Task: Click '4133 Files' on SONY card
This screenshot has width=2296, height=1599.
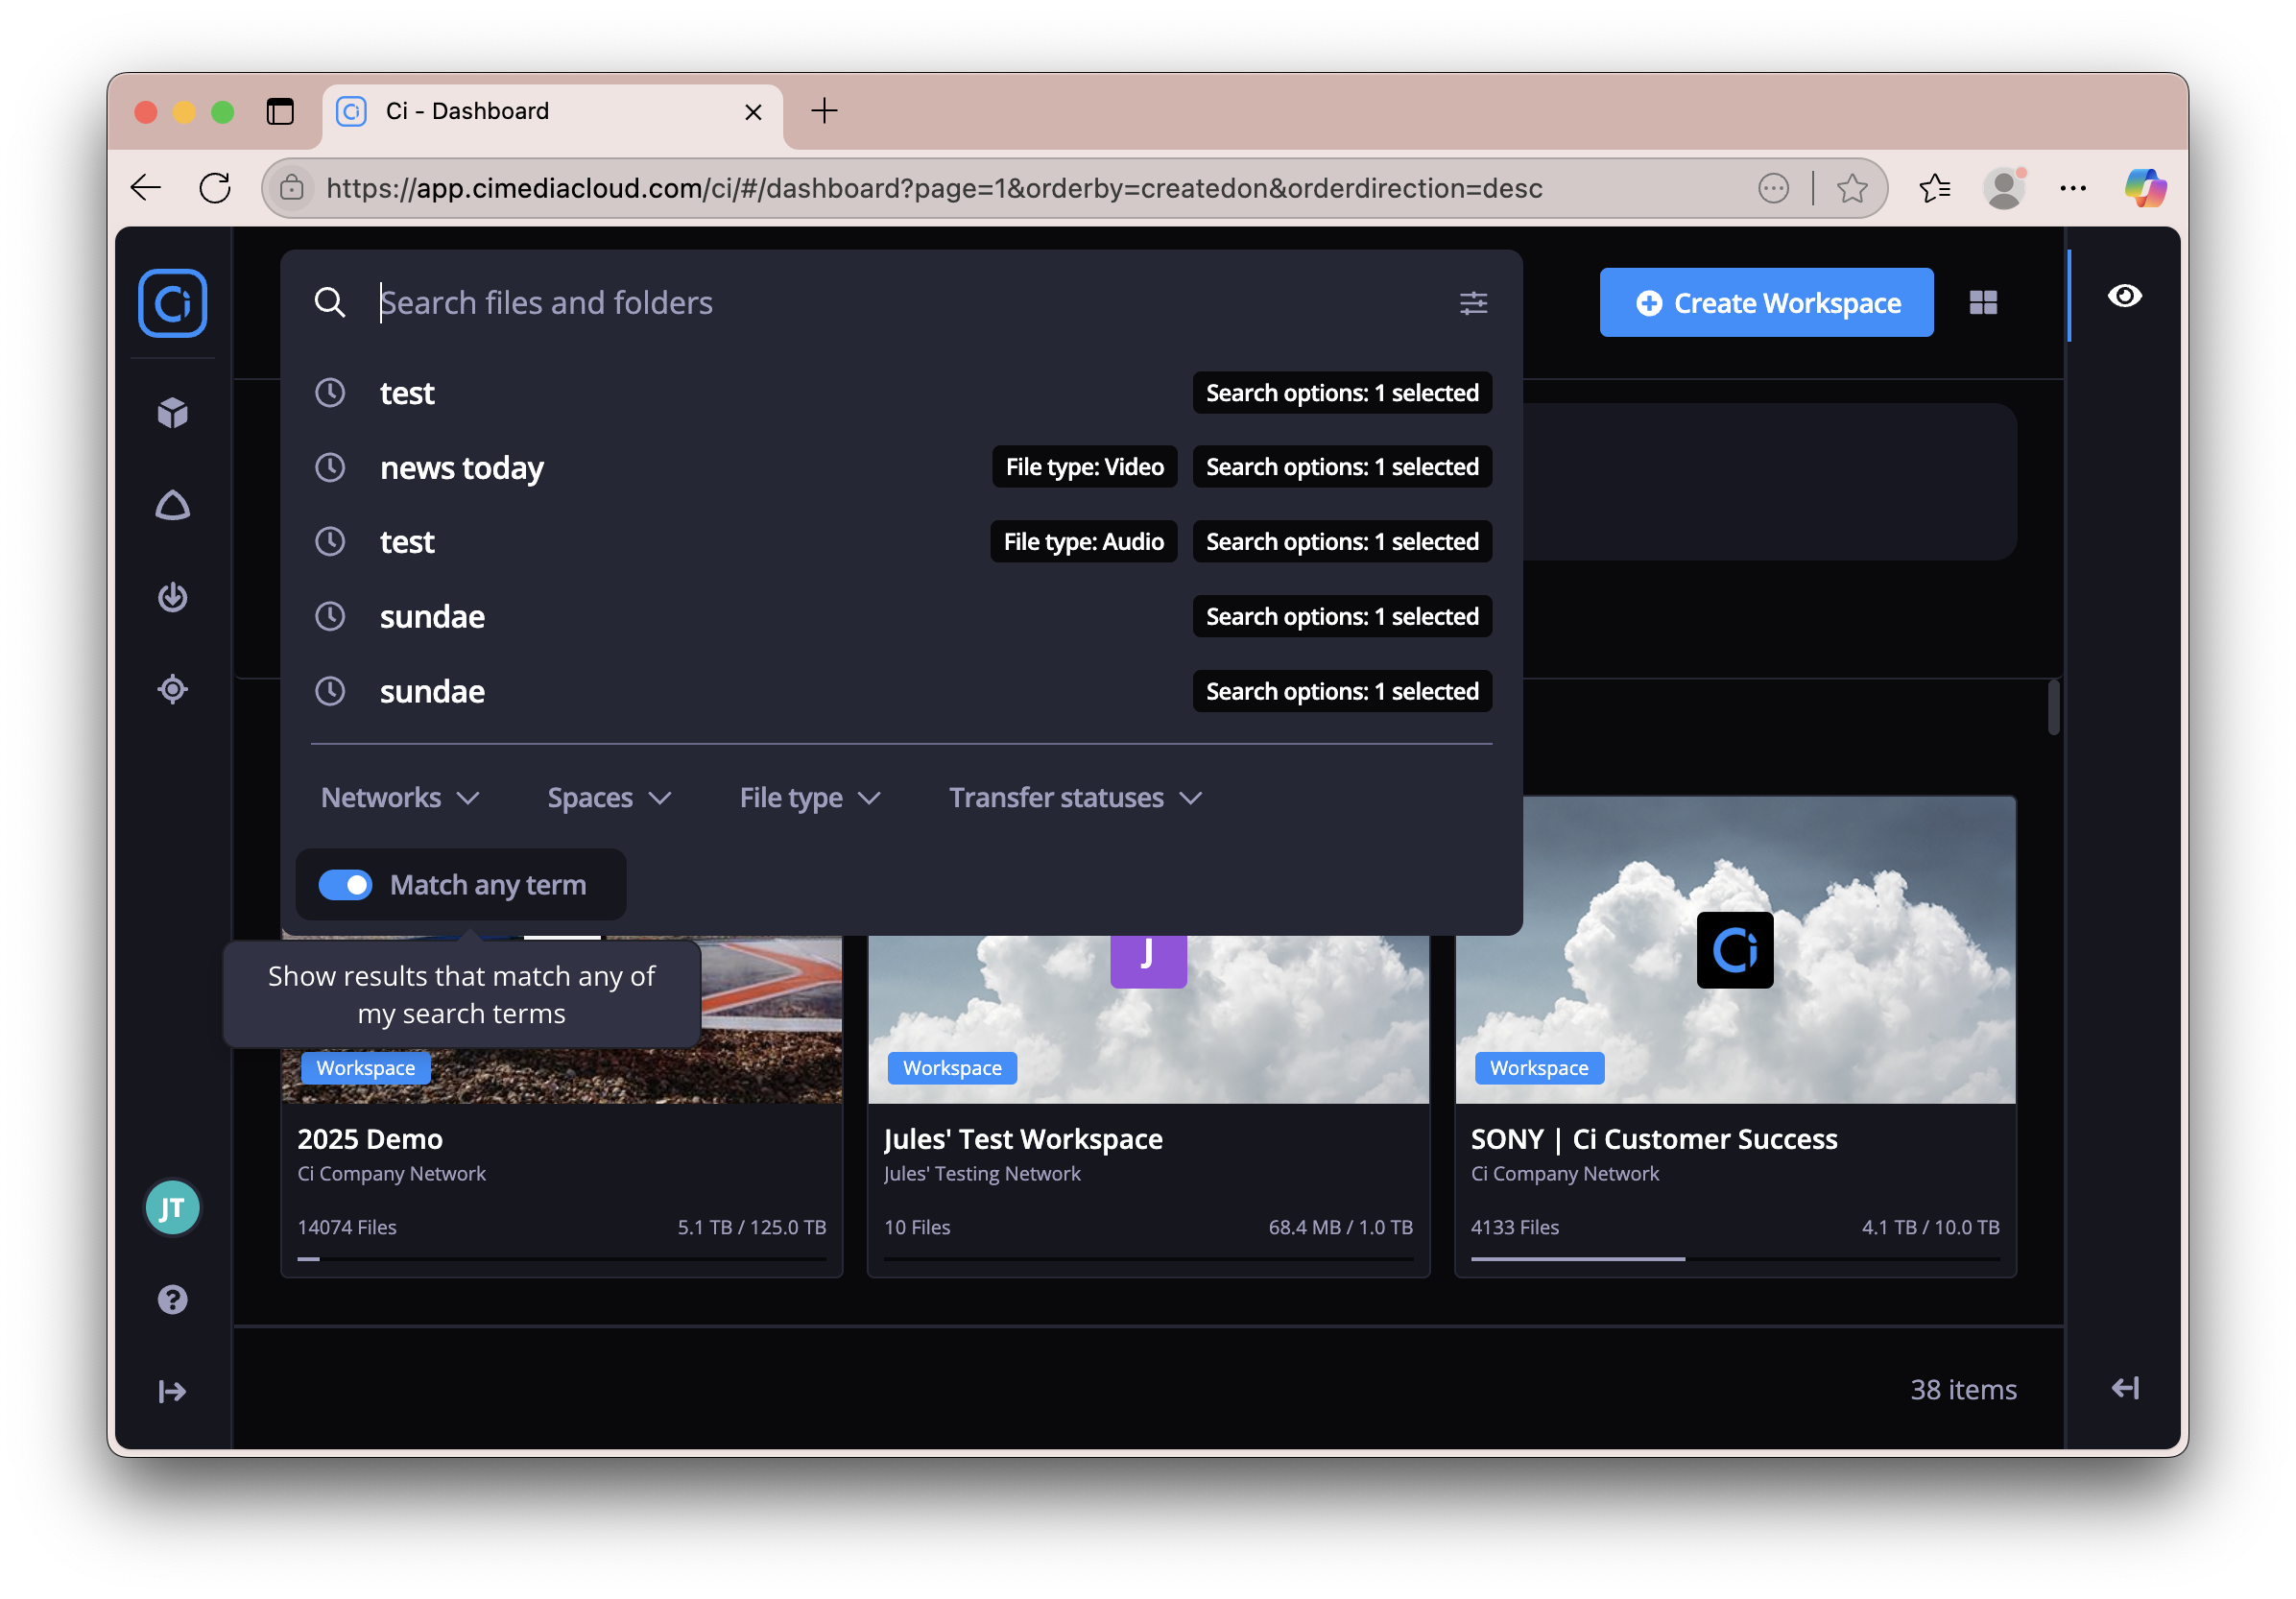Action: (x=1514, y=1227)
